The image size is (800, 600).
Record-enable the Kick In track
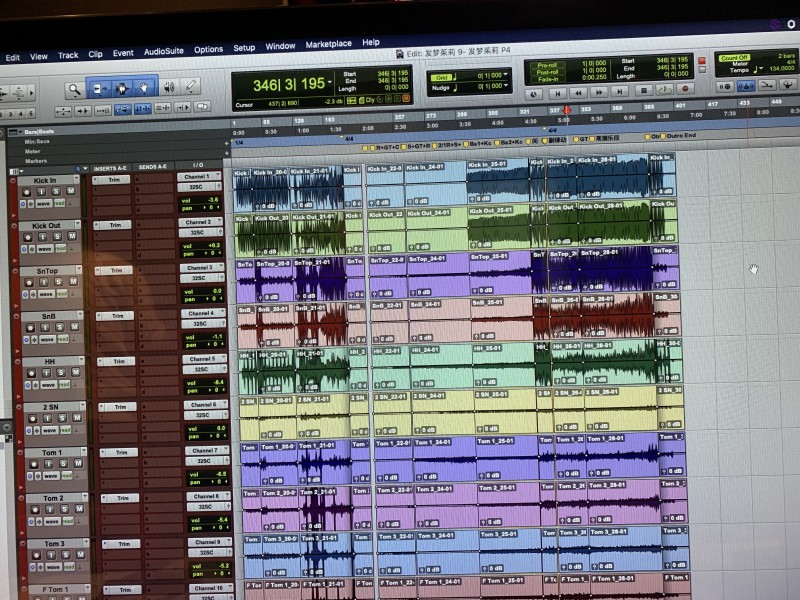tap(26, 192)
